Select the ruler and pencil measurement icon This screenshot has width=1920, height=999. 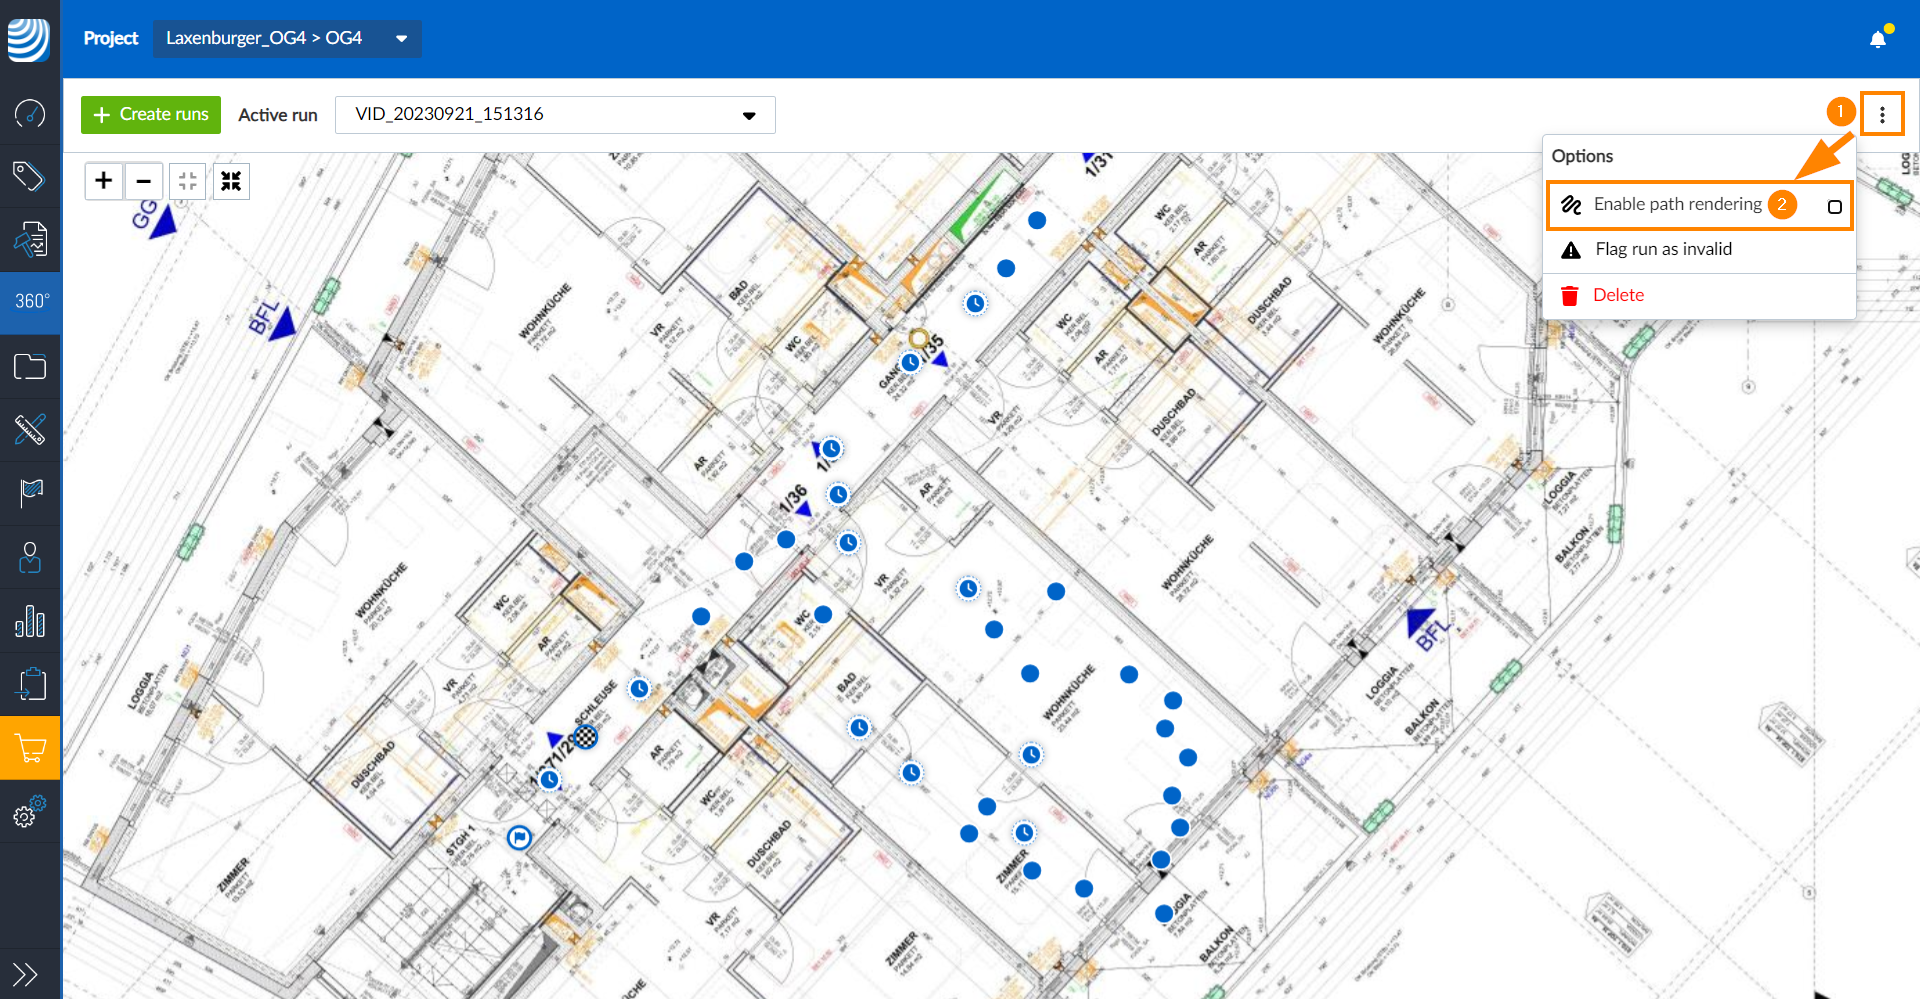30,429
